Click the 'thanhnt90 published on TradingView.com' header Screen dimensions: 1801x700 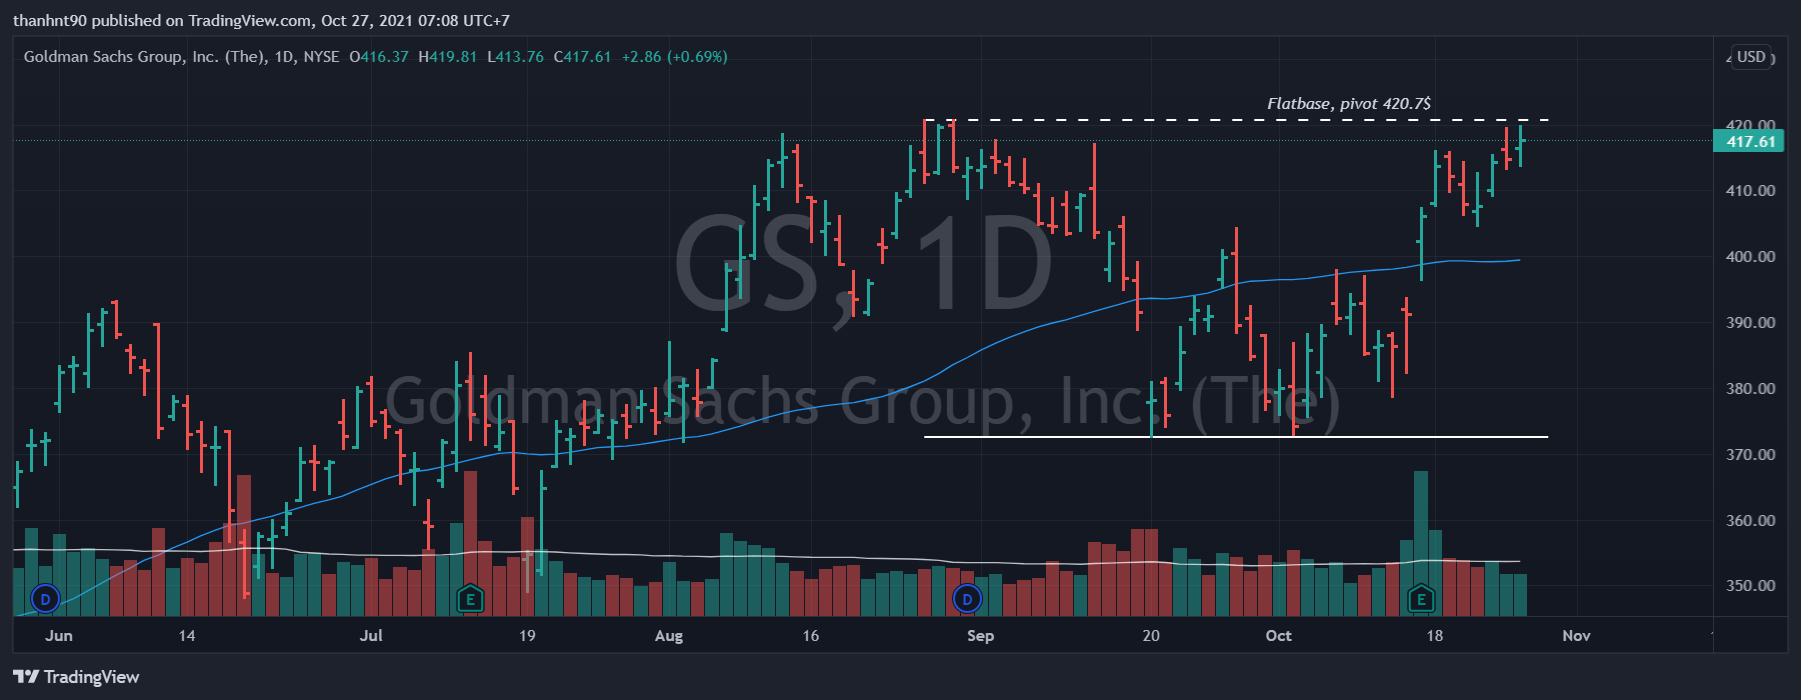(261, 20)
